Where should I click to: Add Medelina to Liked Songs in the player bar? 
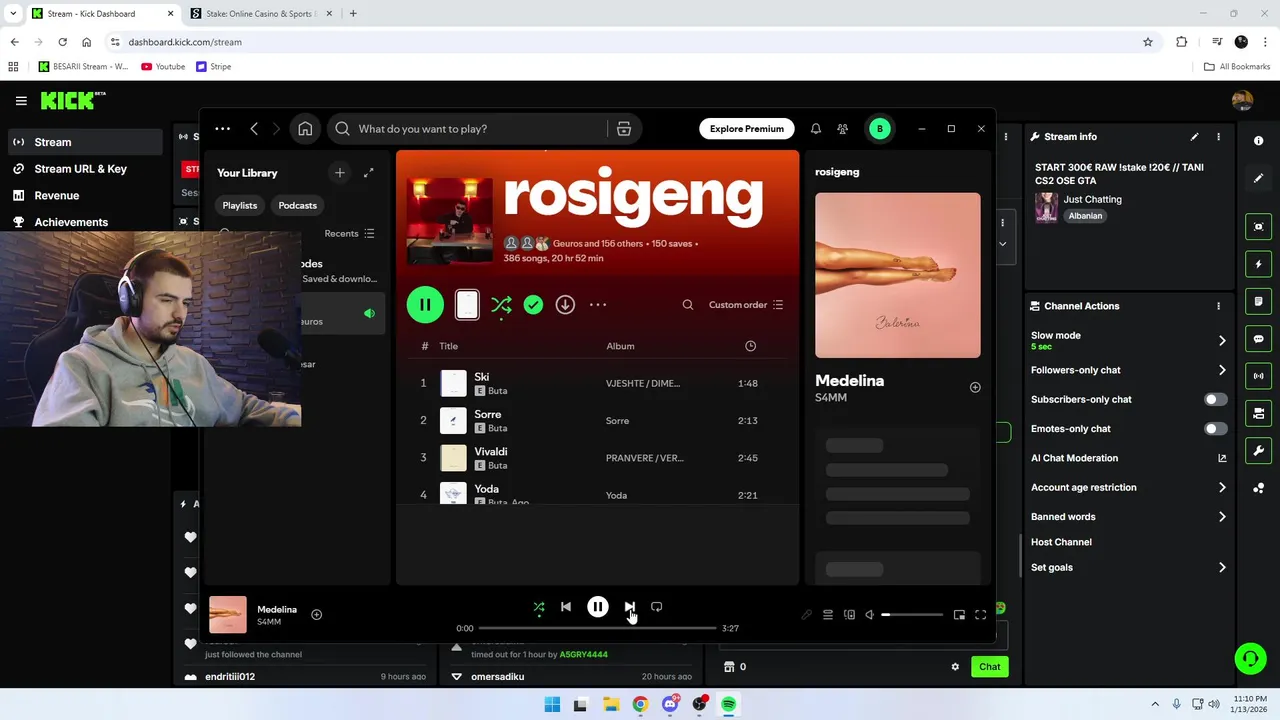coord(316,615)
